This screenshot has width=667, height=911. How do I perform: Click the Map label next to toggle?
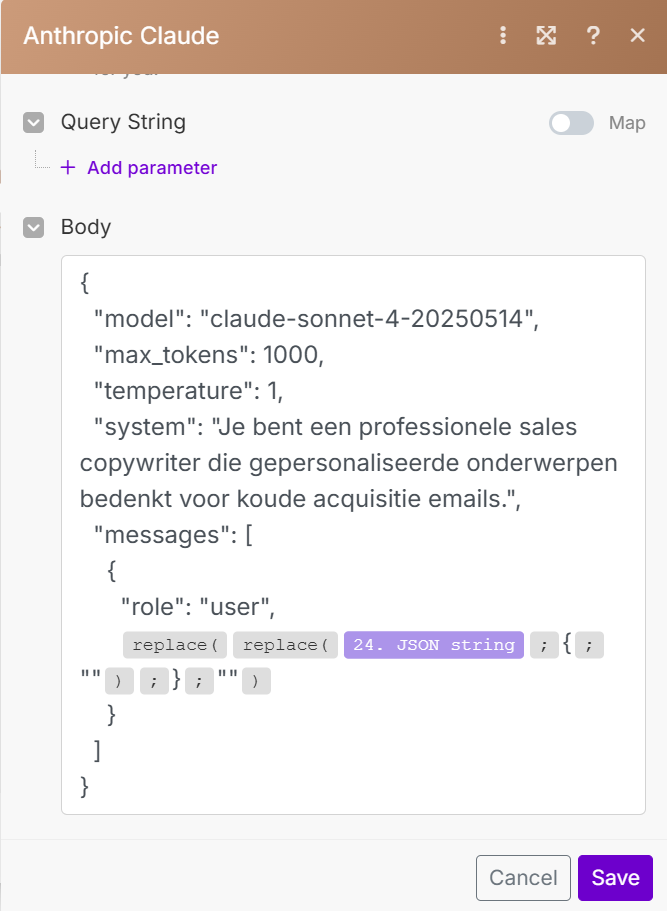click(628, 123)
